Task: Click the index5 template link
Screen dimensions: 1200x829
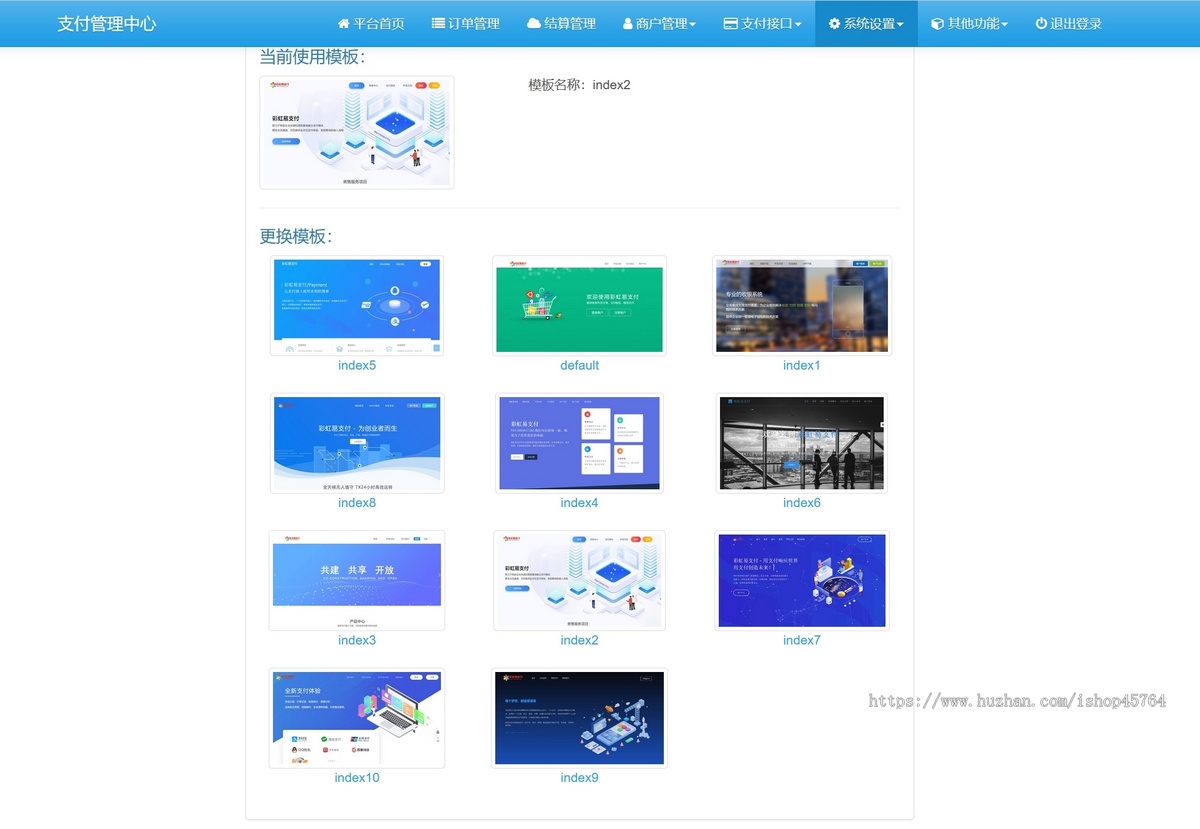Action: (357, 365)
